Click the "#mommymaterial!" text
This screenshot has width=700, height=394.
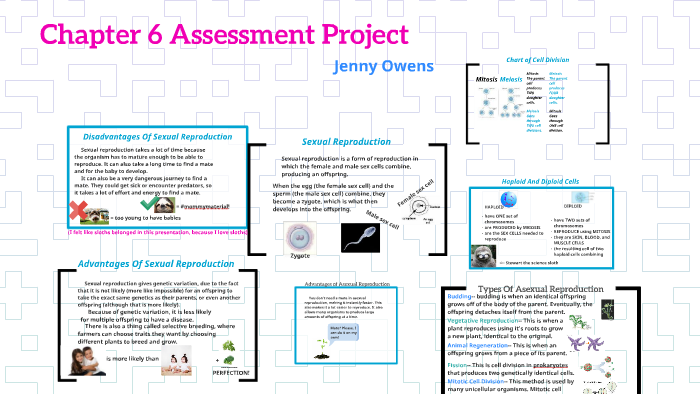pyautogui.click(x=205, y=207)
